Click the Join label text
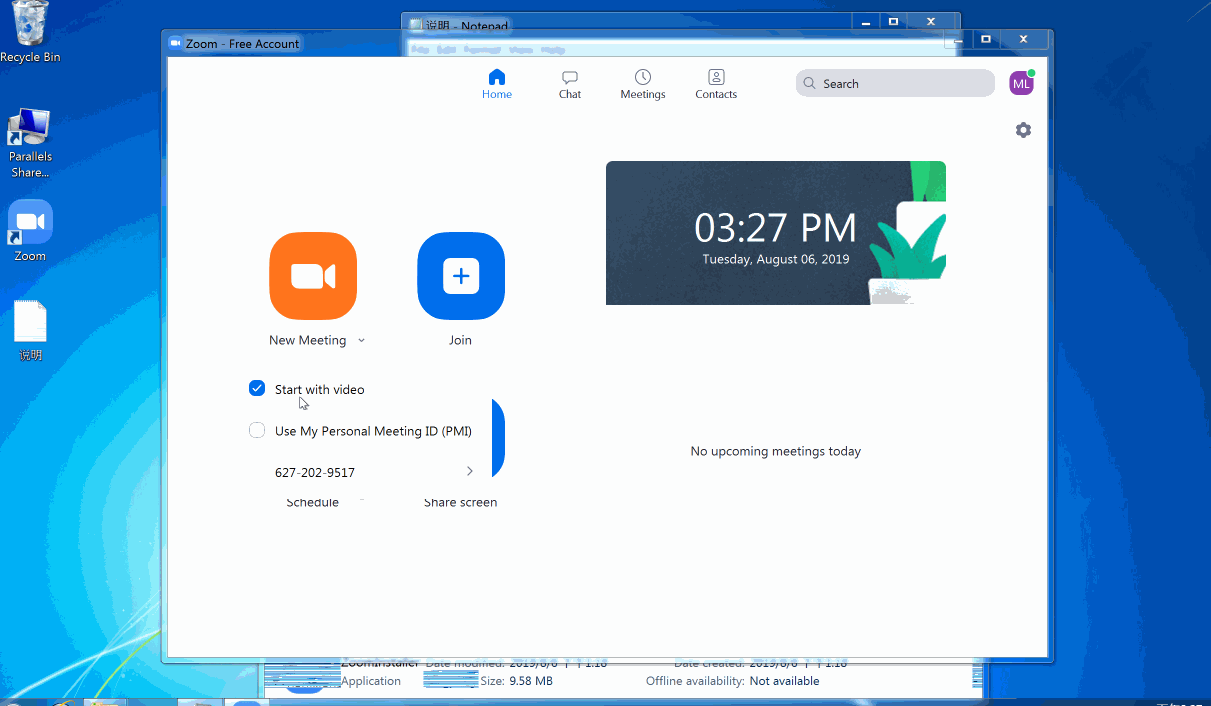 click(460, 340)
